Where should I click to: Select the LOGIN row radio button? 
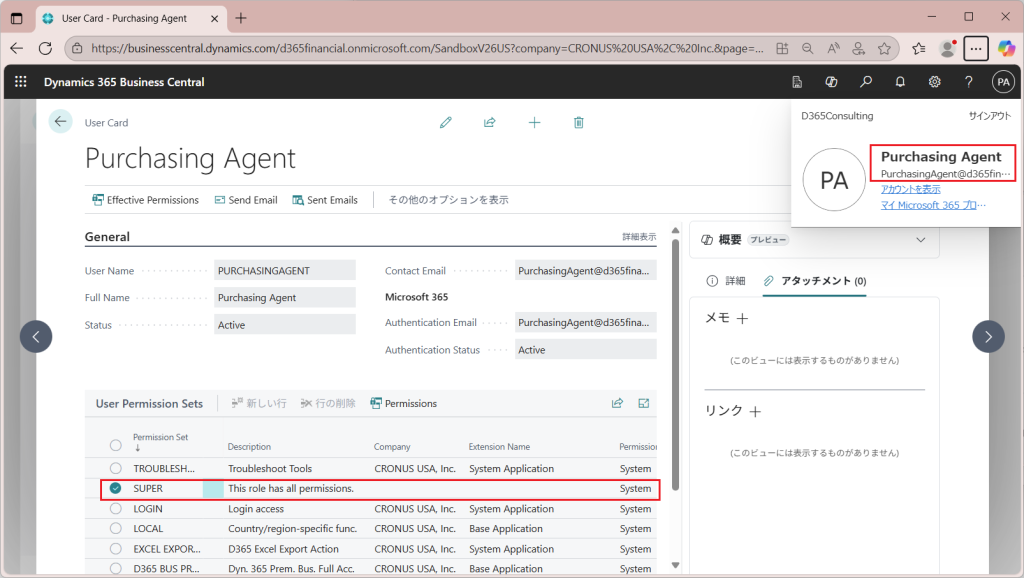(116, 509)
